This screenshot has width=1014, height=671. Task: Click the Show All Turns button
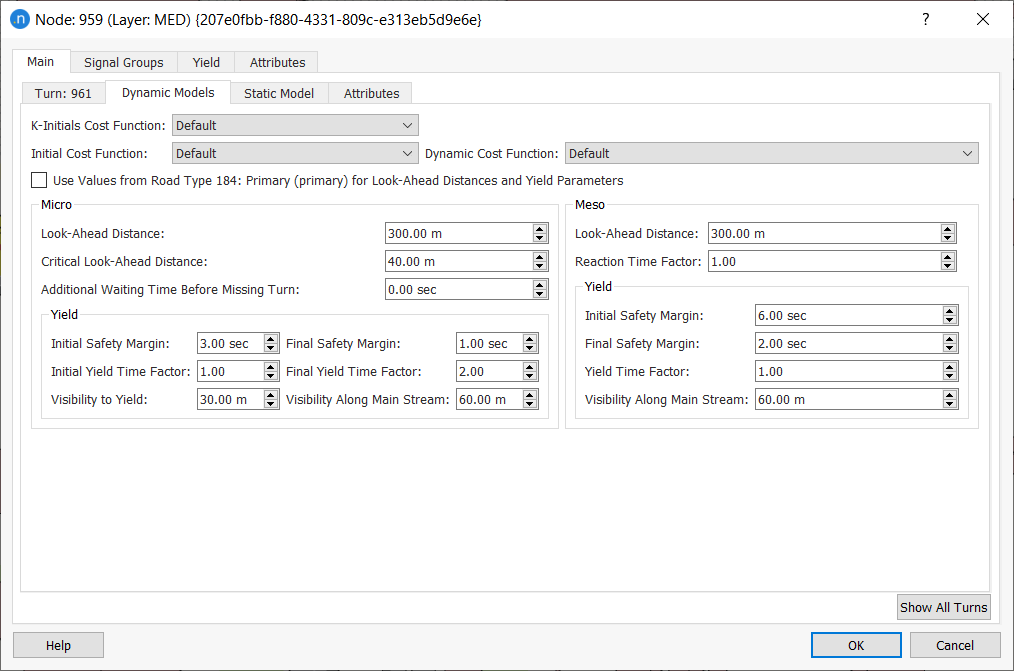pos(943,607)
